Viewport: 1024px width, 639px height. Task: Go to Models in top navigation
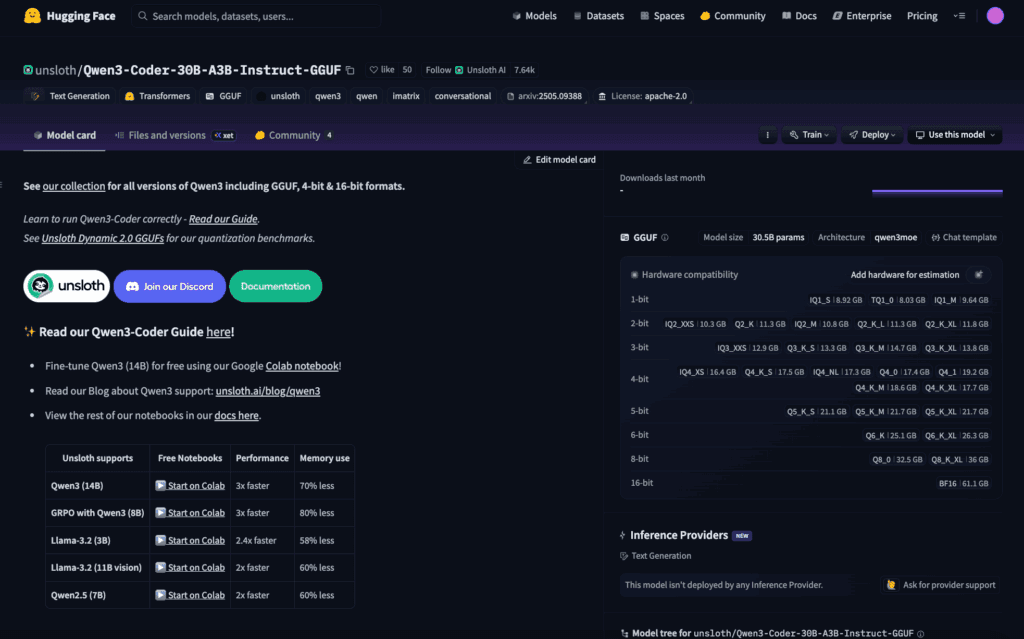(x=534, y=16)
